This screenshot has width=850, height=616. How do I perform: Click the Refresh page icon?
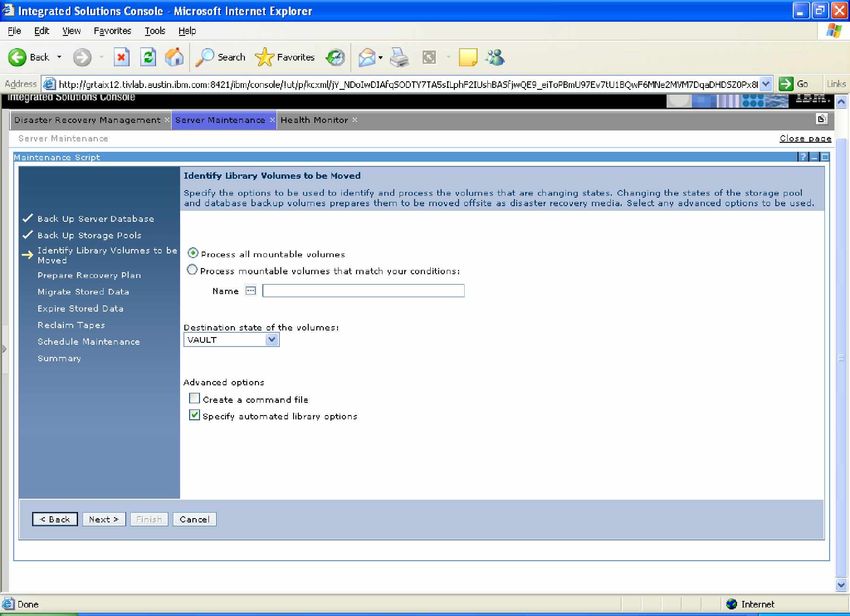click(148, 57)
